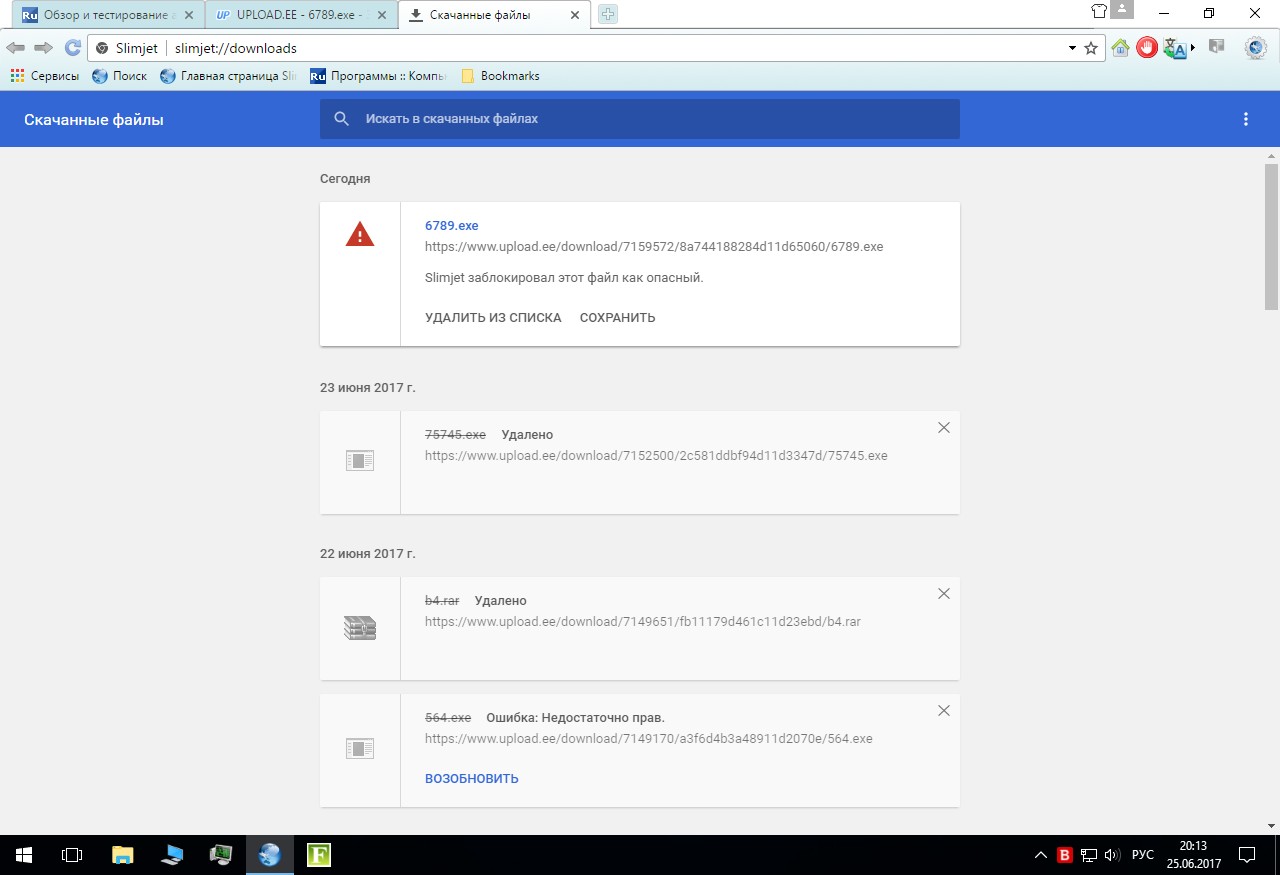This screenshot has height=875, width=1280.
Task: Open the 75745.exe upload.ee download URL
Action: [656, 455]
